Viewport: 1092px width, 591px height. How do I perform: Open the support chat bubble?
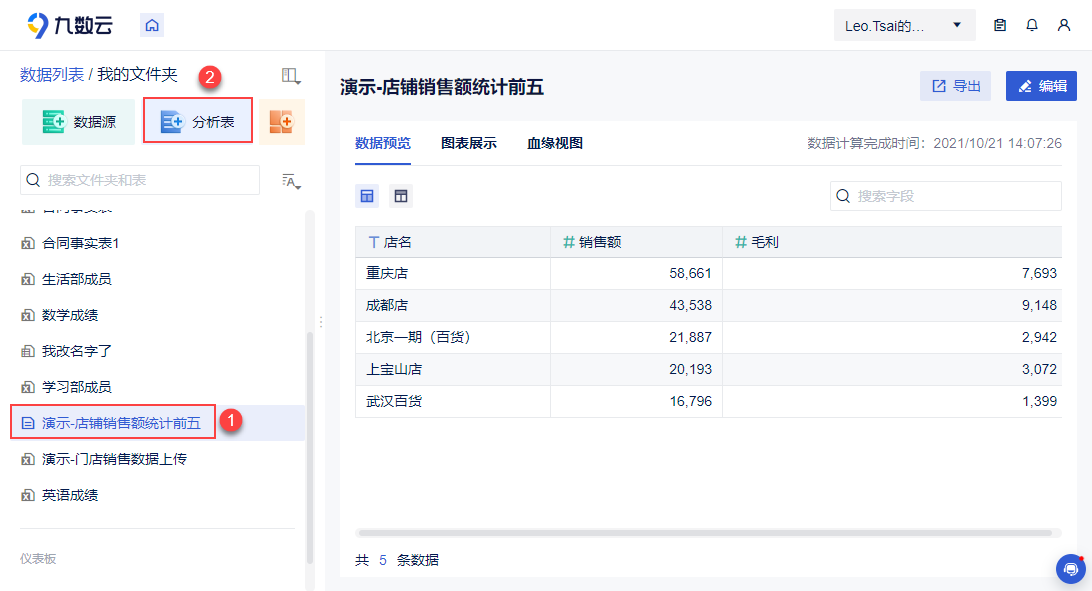1070,568
